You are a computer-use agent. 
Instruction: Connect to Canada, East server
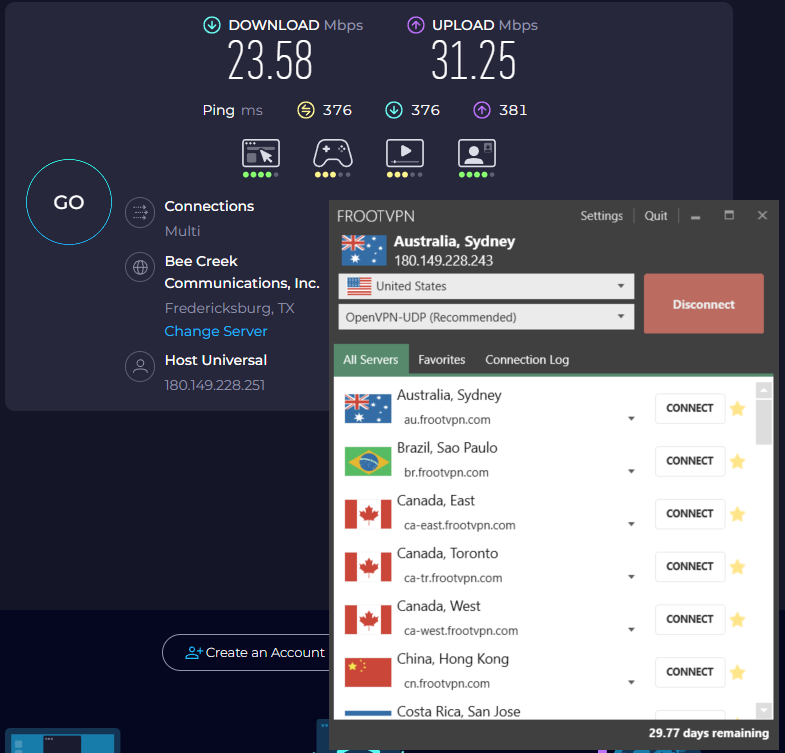tap(690, 514)
